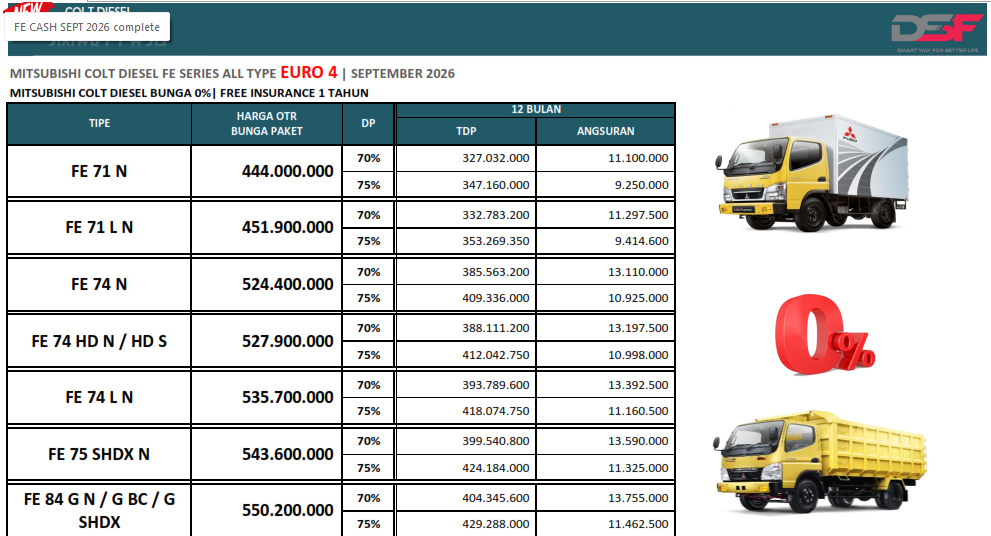
Task: Click the 75% DP cell in FE 74 N row
Action: tap(368, 298)
